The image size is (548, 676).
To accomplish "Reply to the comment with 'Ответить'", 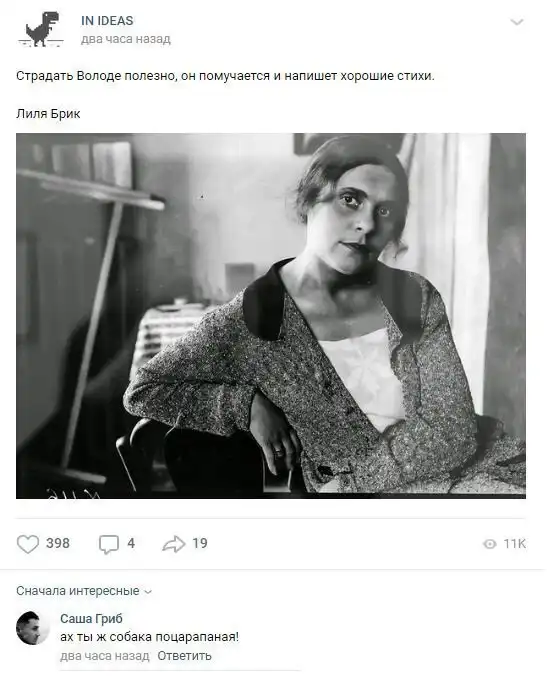I will 184,656.
